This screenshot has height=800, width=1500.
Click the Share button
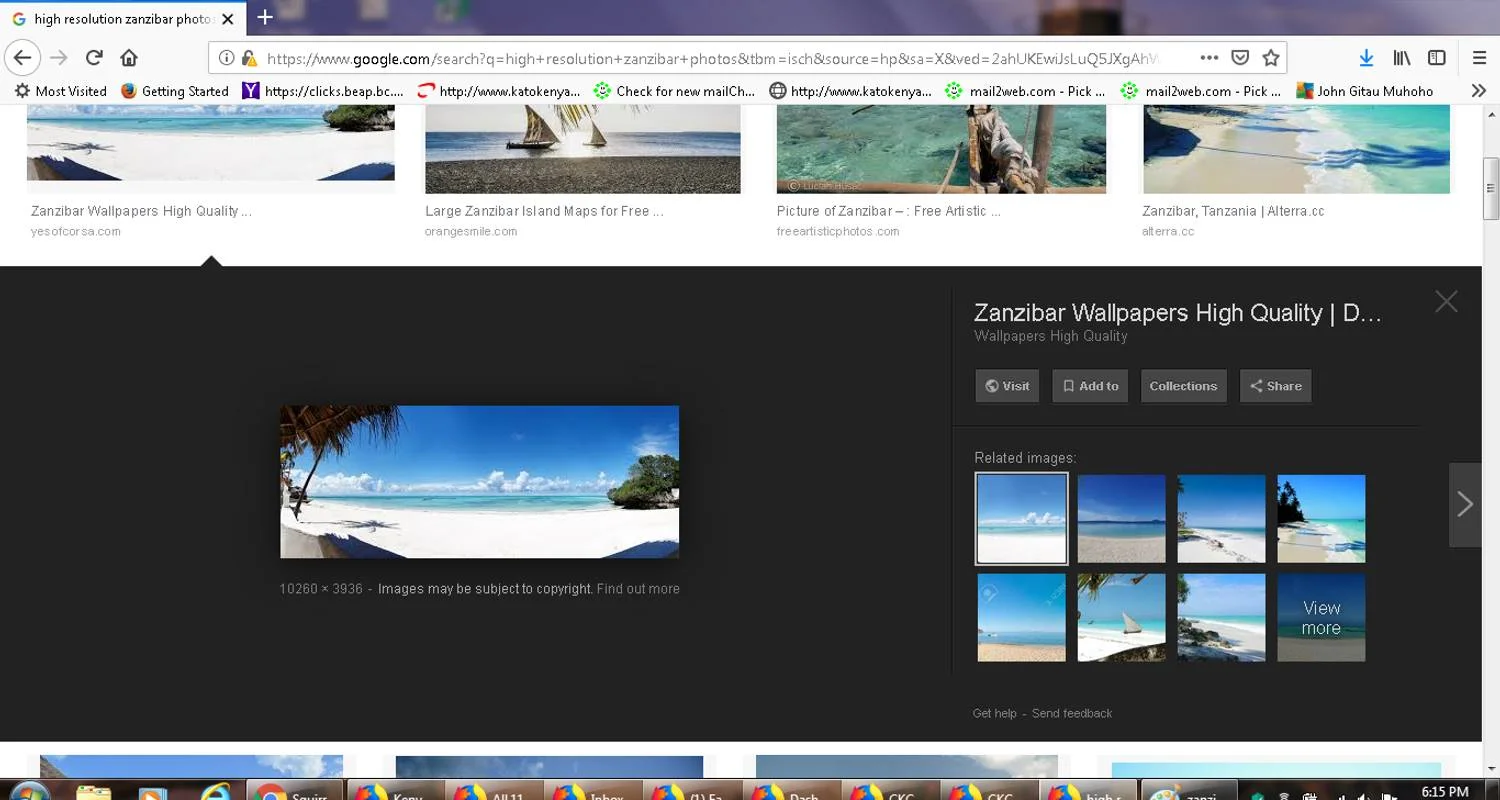pyautogui.click(x=1275, y=386)
